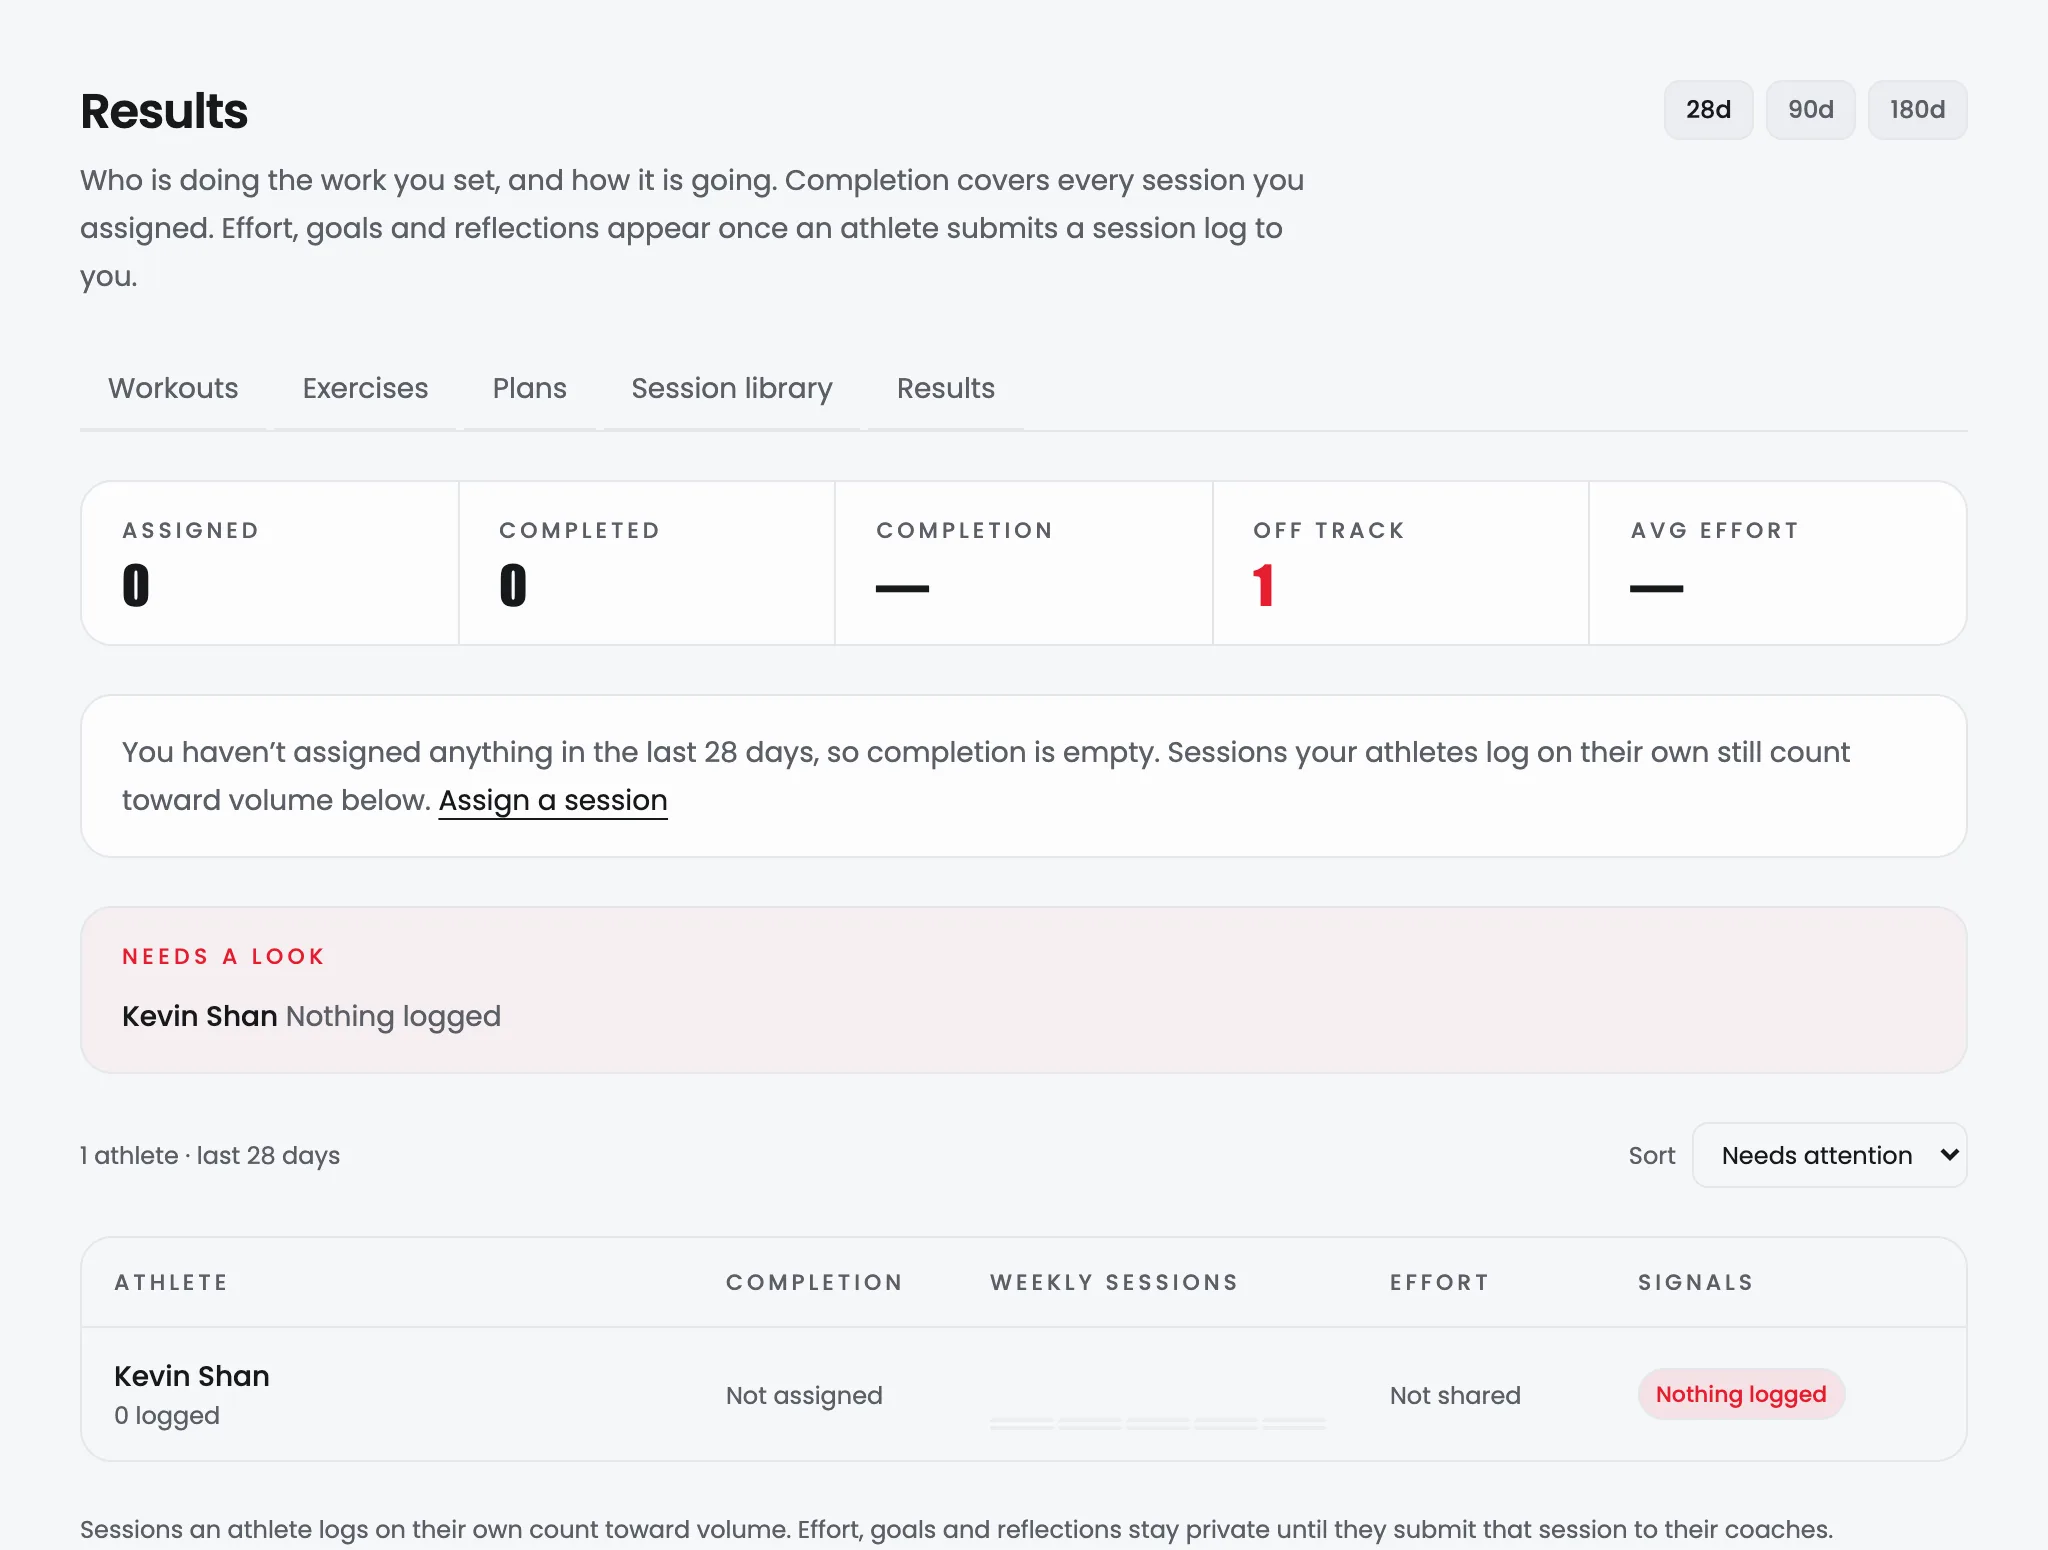The image size is (2048, 1550).
Task: Switch to the 90d time range
Action: click(x=1810, y=110)
